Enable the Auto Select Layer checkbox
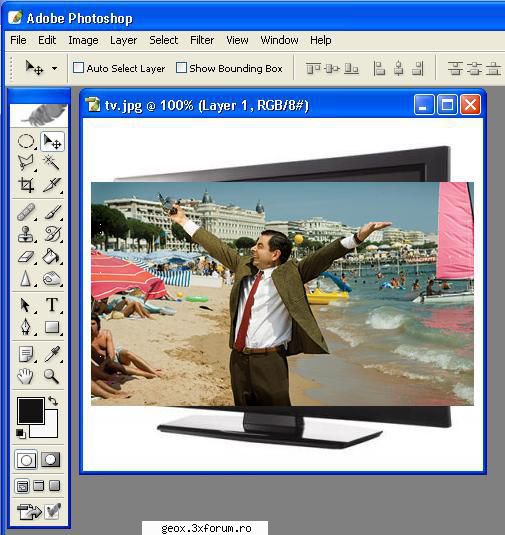 (78, 68)
